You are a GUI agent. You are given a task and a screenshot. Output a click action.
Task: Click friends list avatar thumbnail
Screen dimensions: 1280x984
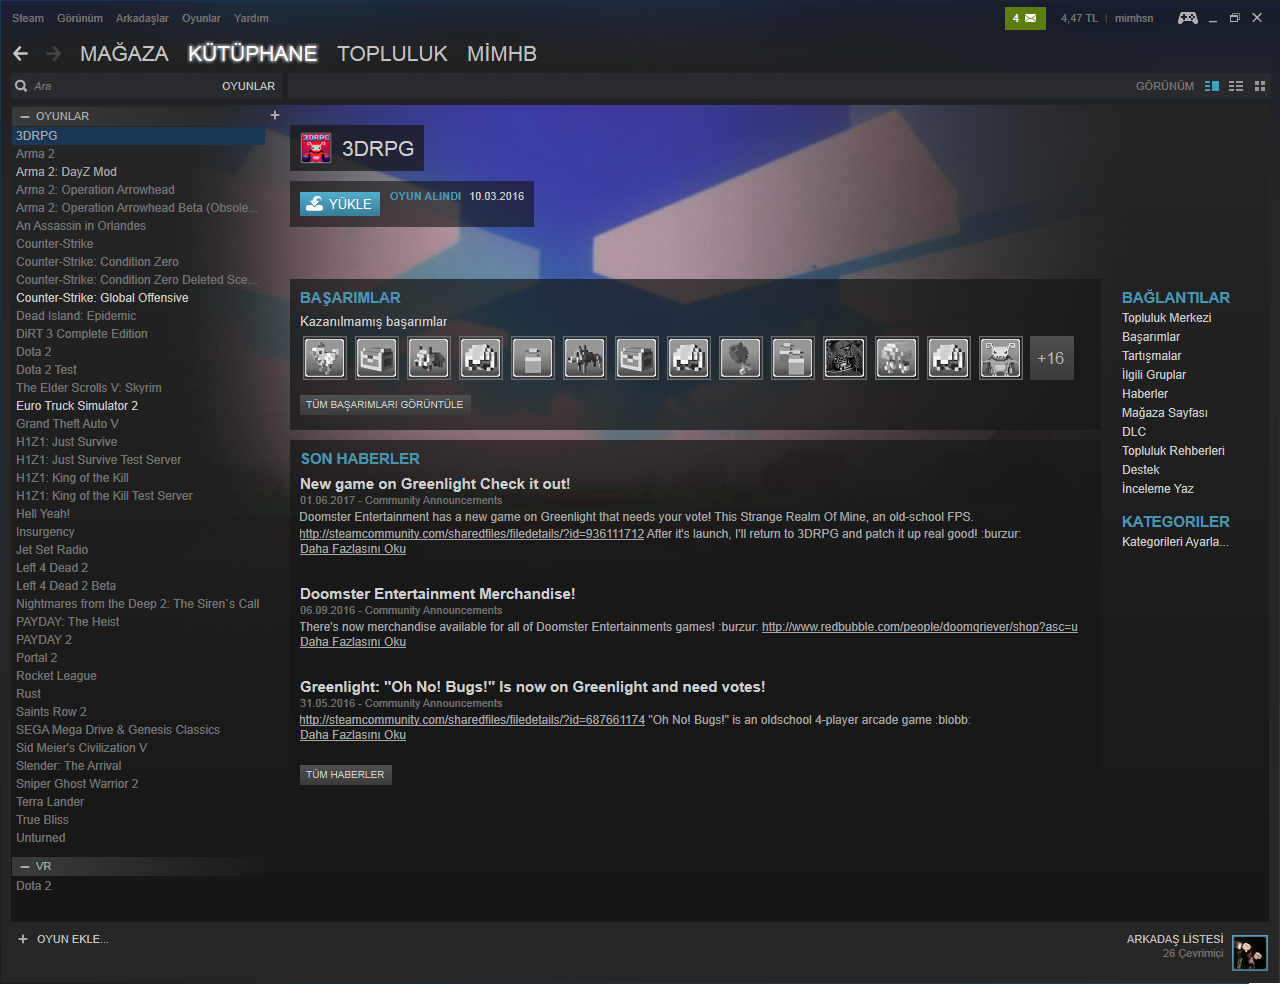point(1249,953)
